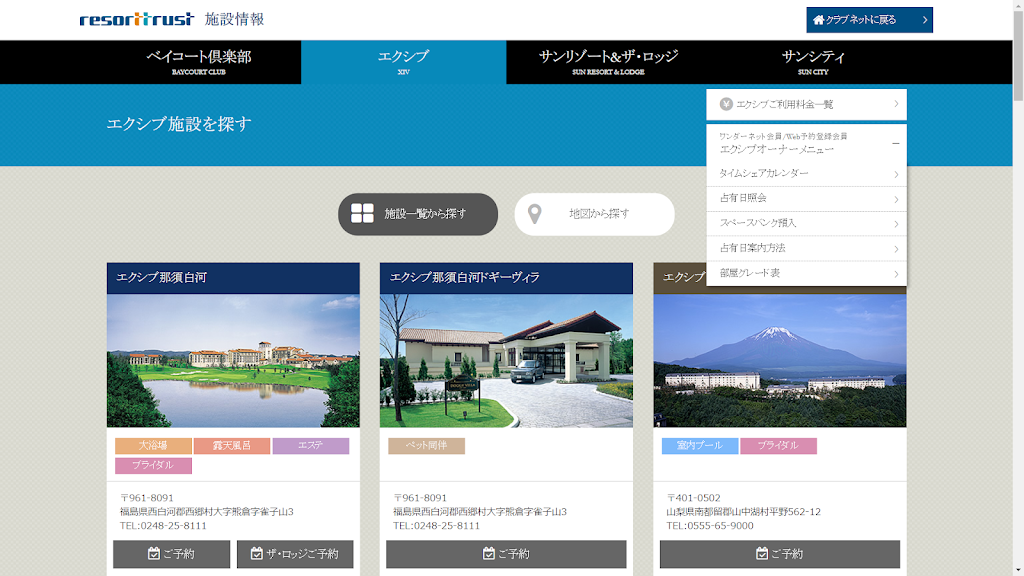1024x576 pixels.
Task: Click ザ・ロッジご予約 button
Action: [x=295, y=554]
